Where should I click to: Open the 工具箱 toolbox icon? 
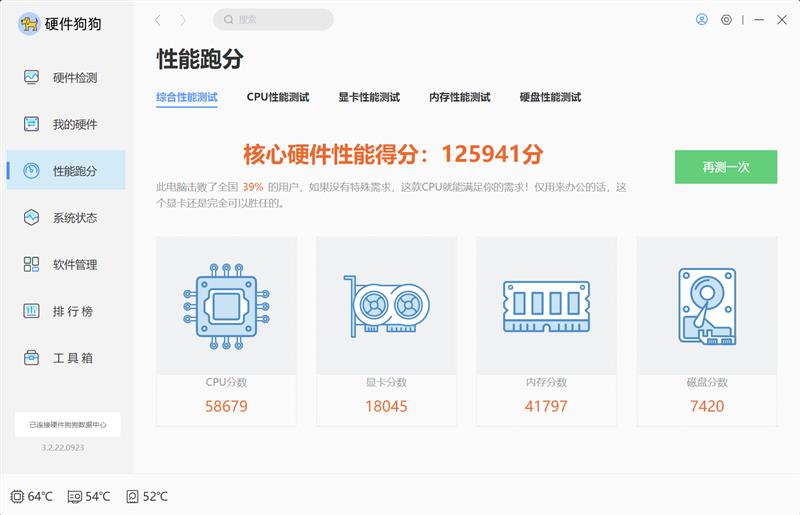pyautogui.click(x=31, y=358)
